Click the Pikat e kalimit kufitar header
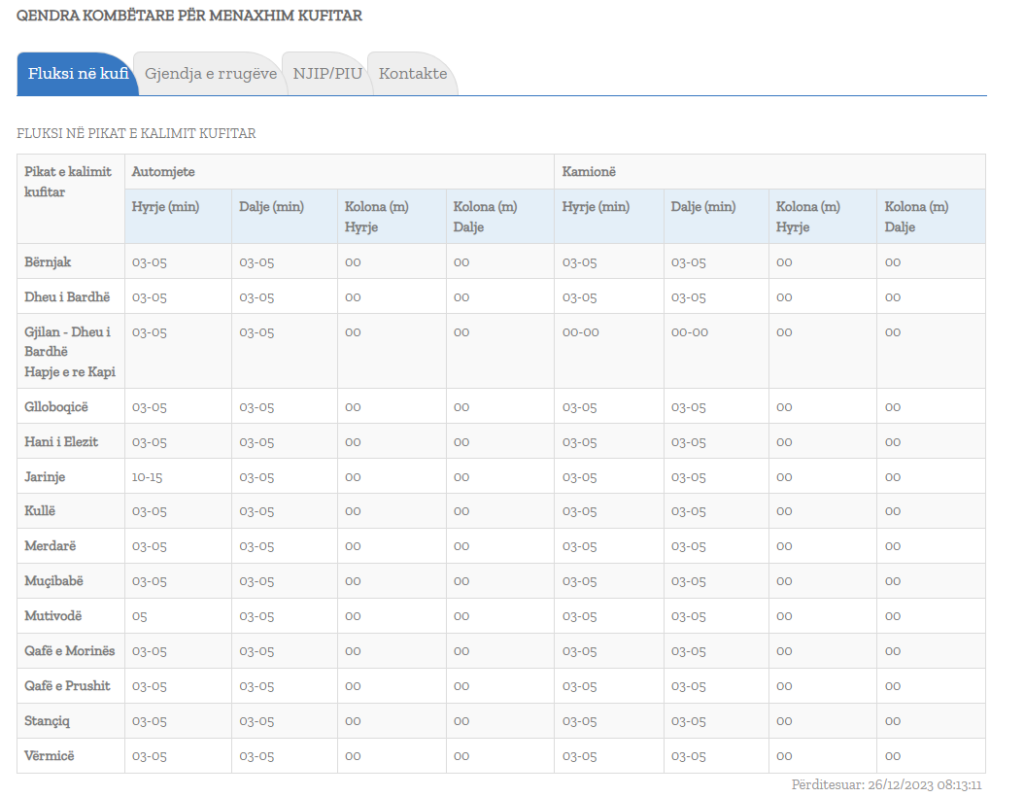Screen dimensions: 1024x797 pyautogui.click(x=67, y=181)
